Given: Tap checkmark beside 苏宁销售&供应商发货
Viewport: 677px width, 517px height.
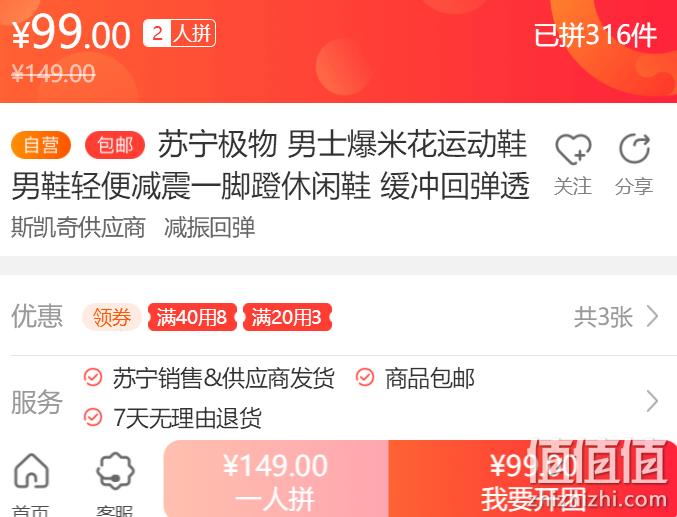Looking at the screenshot, I should [x=93, y=377].
